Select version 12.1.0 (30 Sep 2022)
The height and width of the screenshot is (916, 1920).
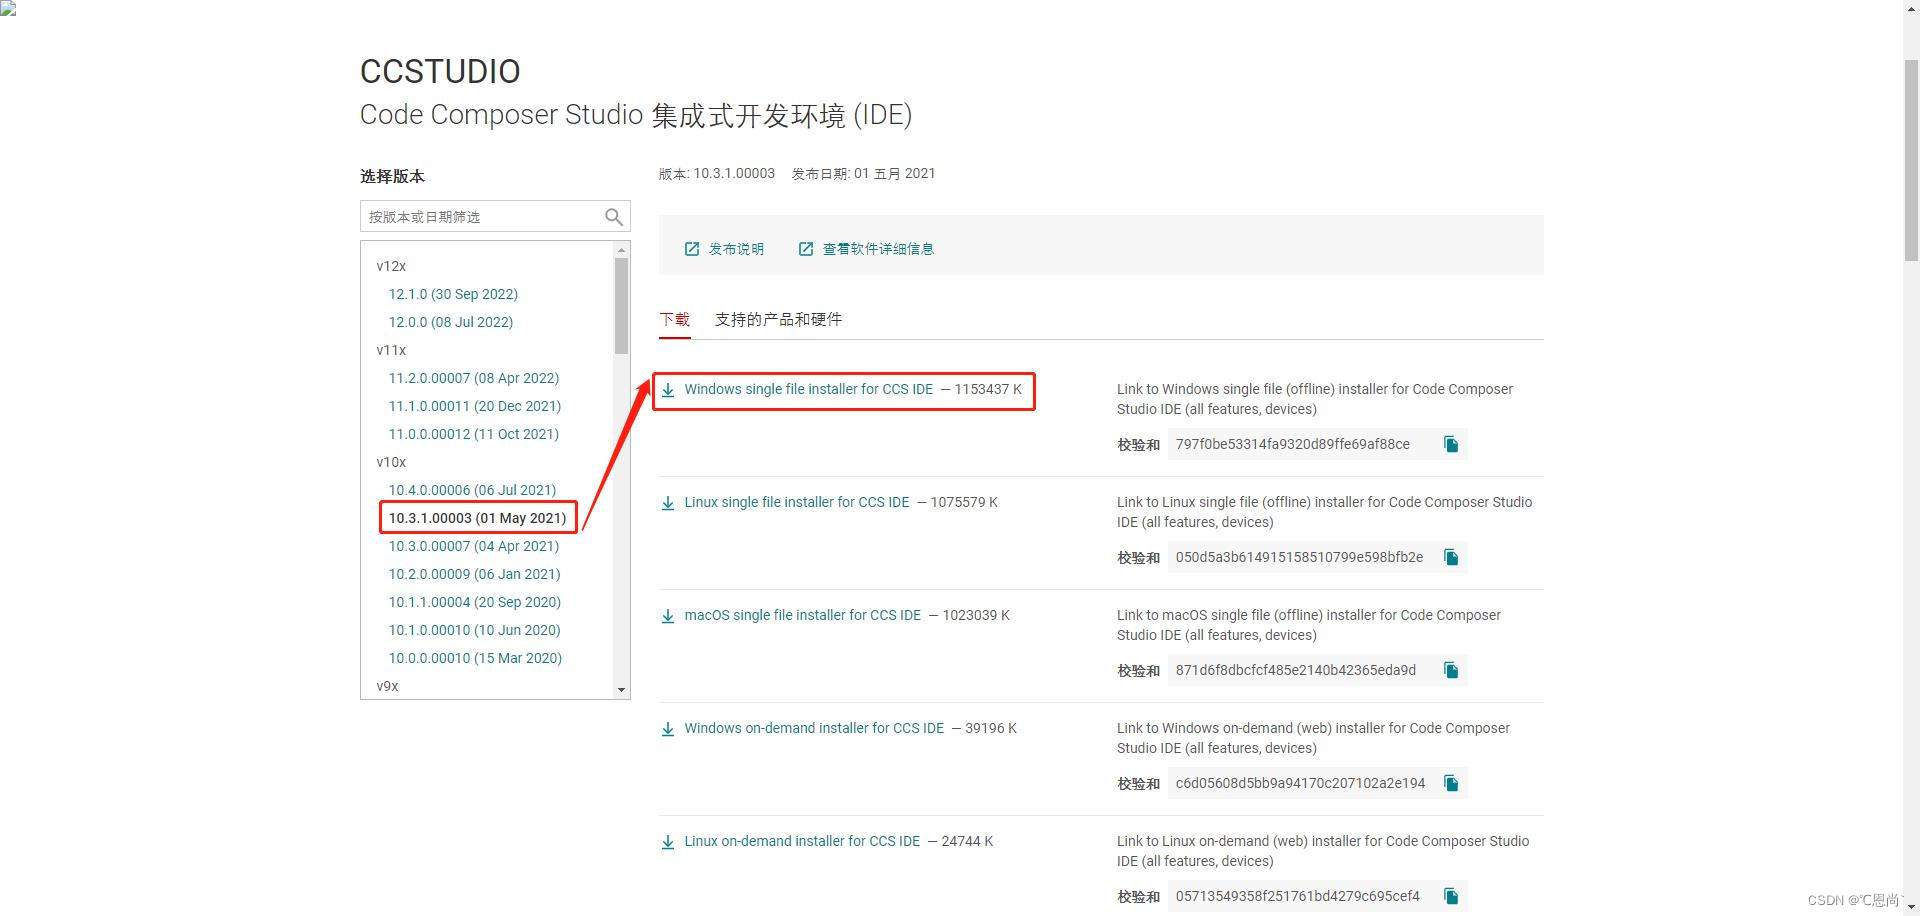[x=453, y=294]
